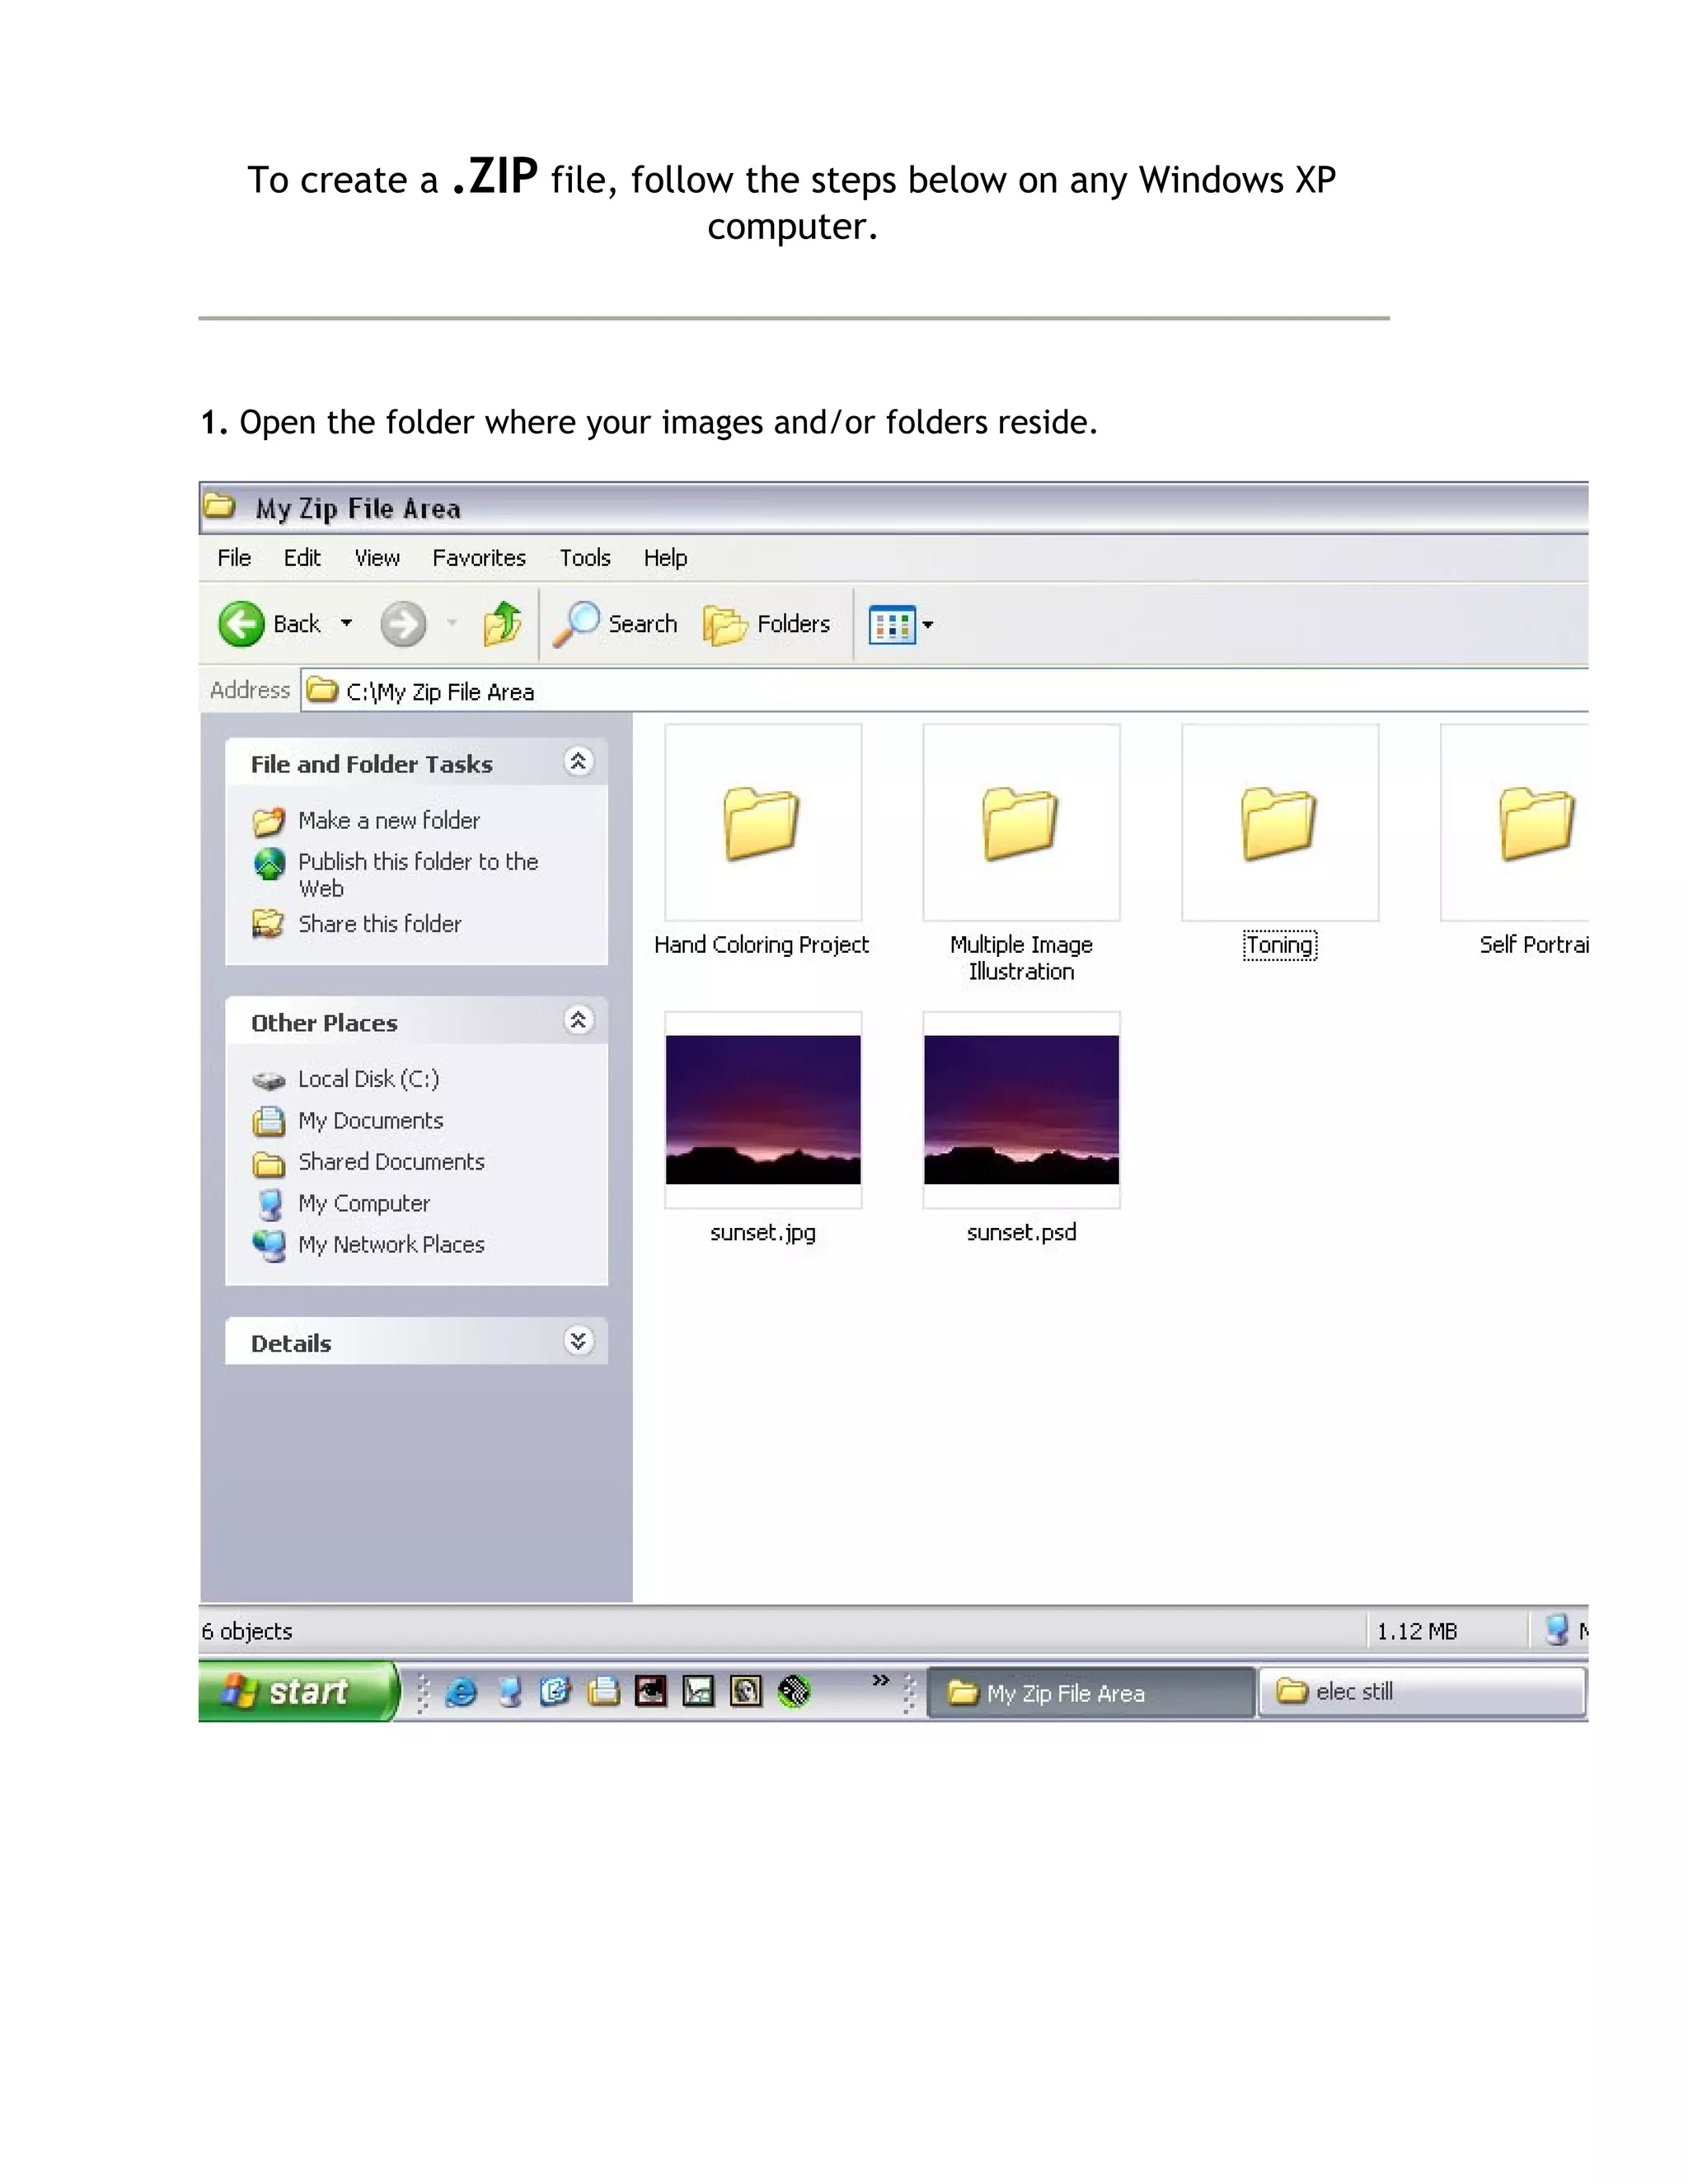Open the Favorites menu

click(x=478, y=558)
